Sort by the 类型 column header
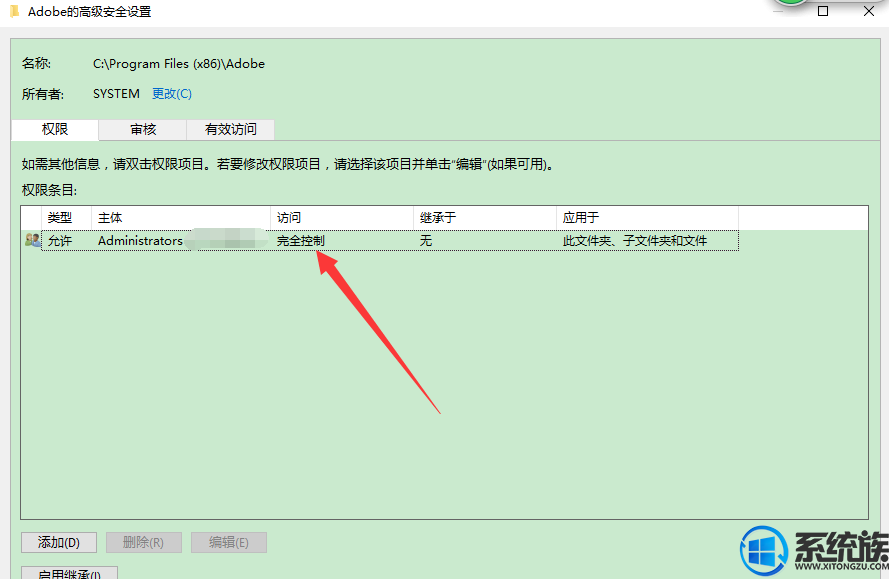Screen dimensions: 889x579 (66, 218)
